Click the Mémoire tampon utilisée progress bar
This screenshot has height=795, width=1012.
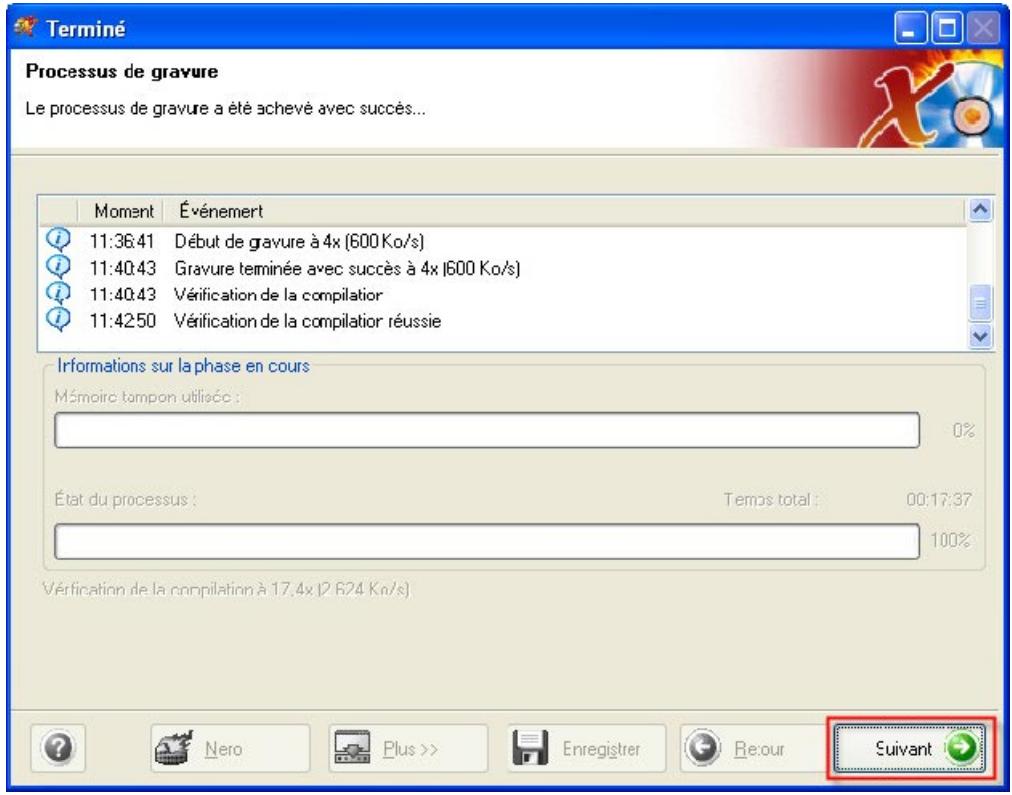[487, 430]
